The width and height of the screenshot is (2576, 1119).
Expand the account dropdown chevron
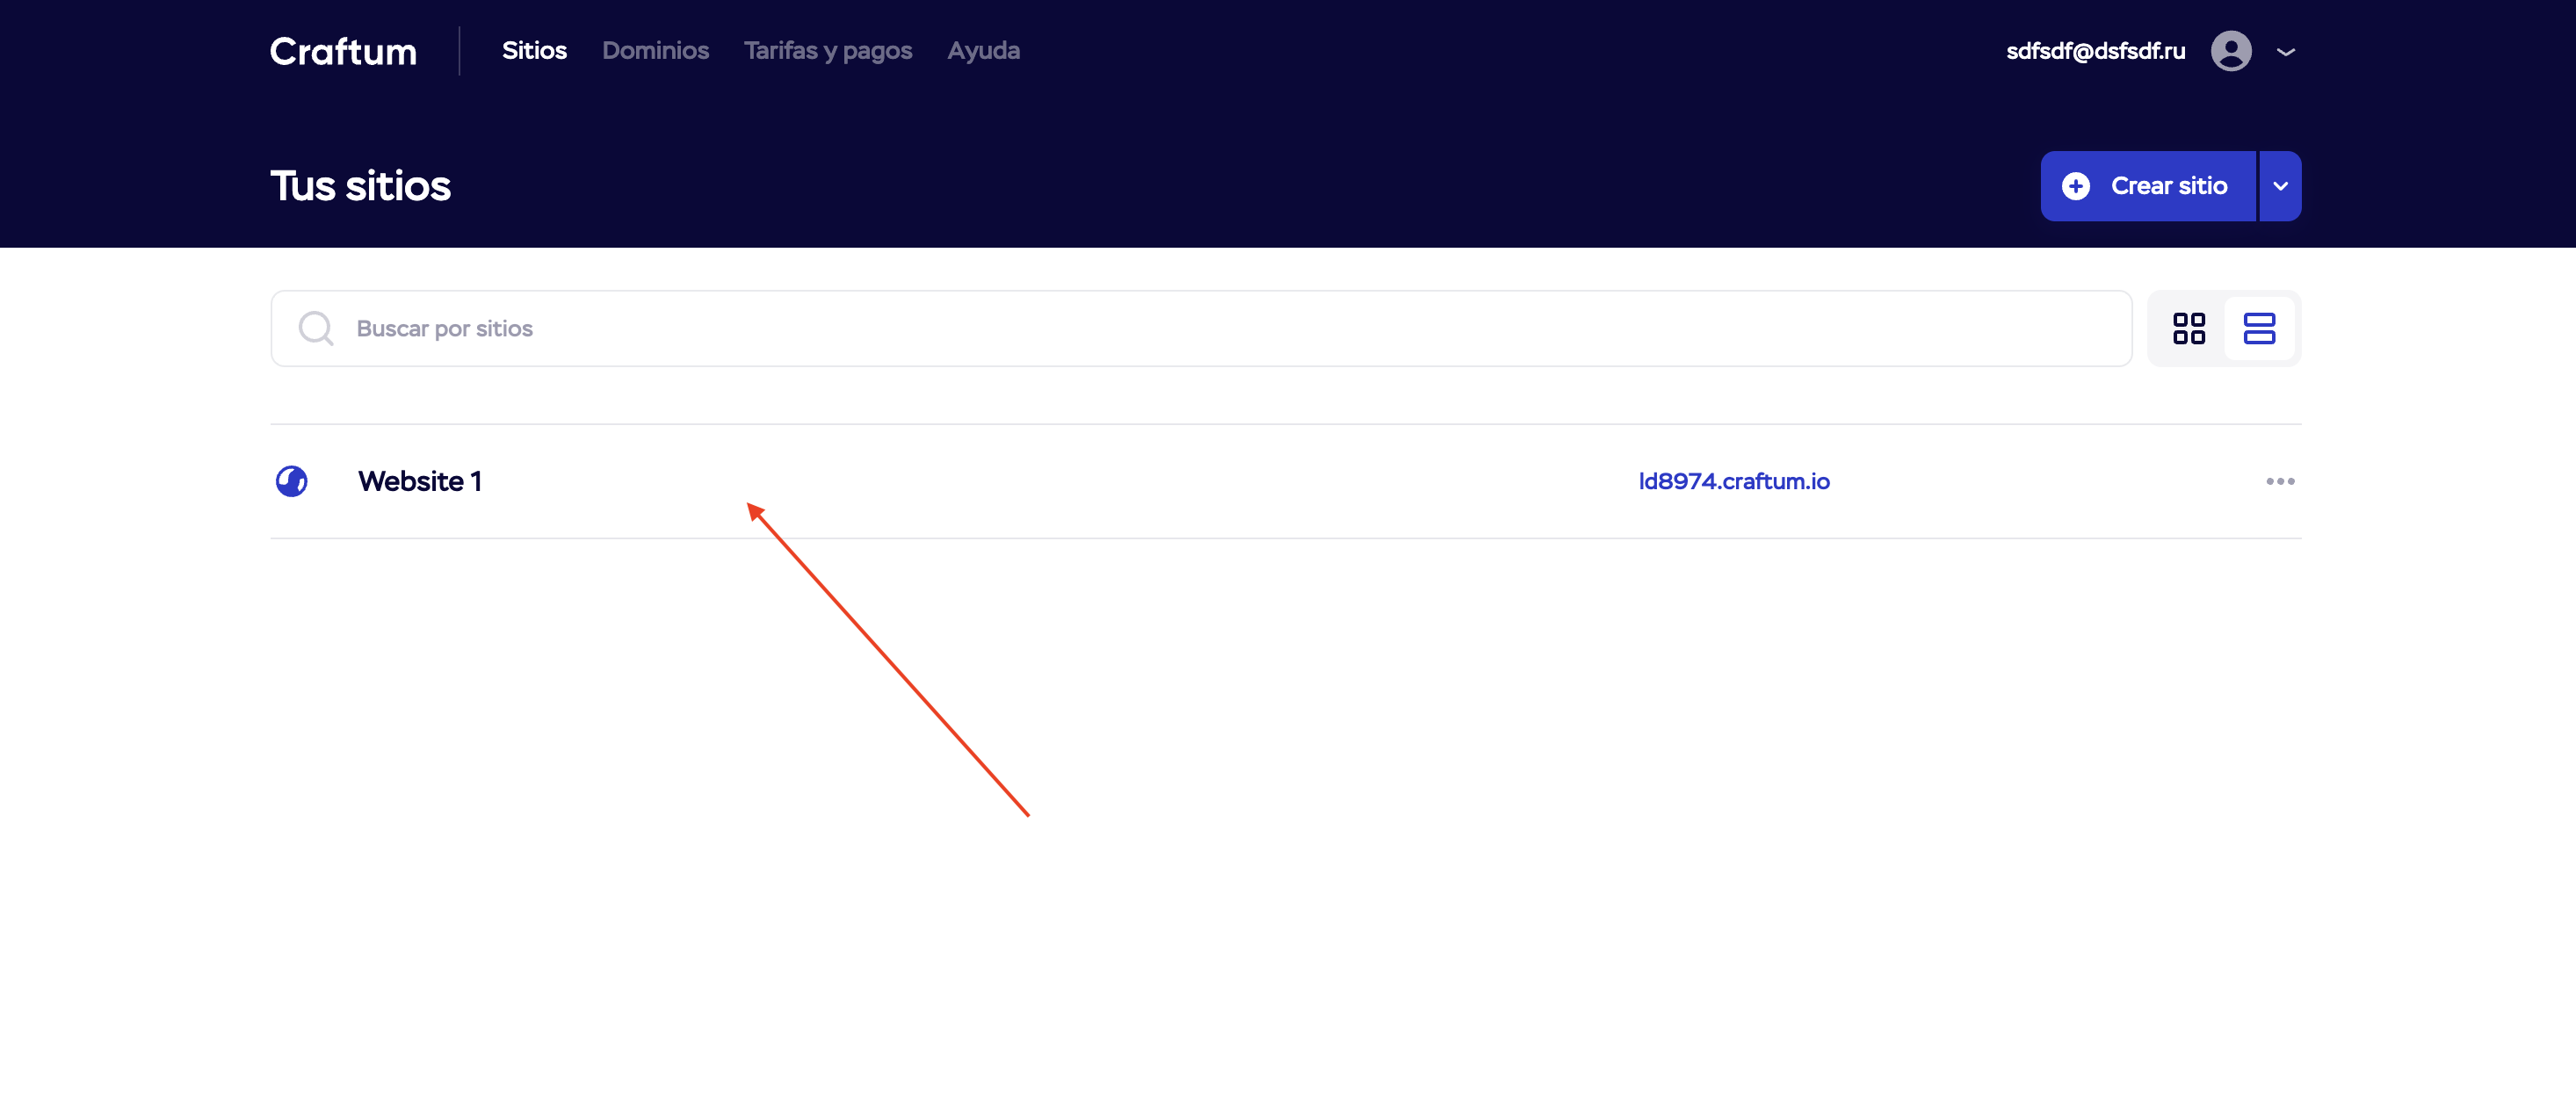click(x=2285, y=52)
